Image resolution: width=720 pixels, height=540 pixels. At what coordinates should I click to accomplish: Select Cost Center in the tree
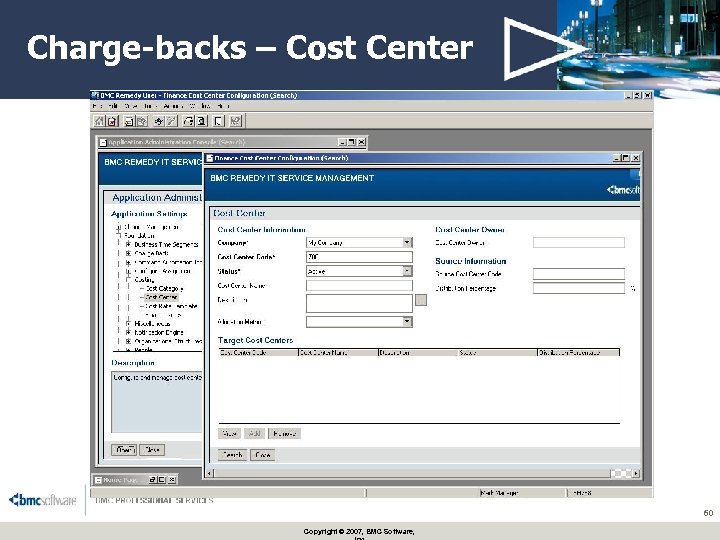[161, 297]
